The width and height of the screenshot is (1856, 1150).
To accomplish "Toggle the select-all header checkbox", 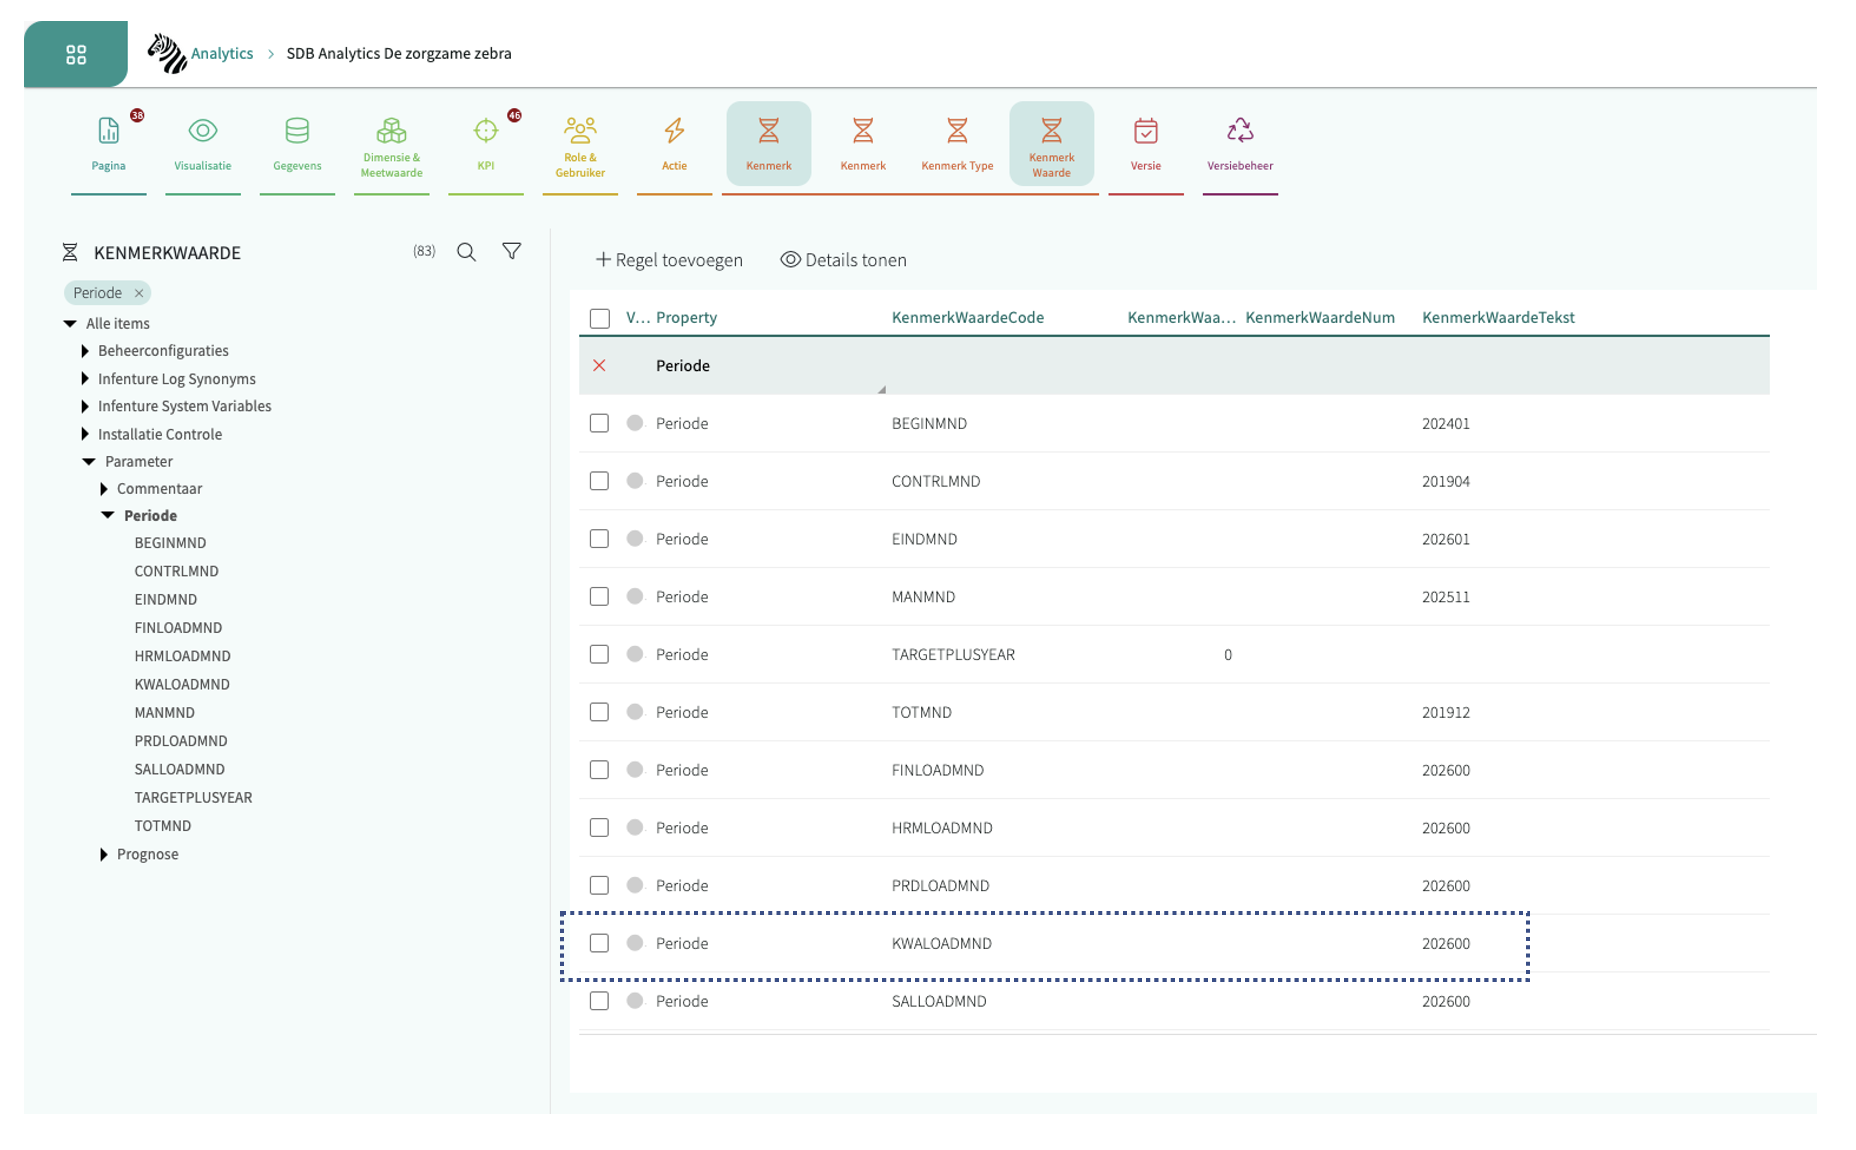I will (599, 318).
